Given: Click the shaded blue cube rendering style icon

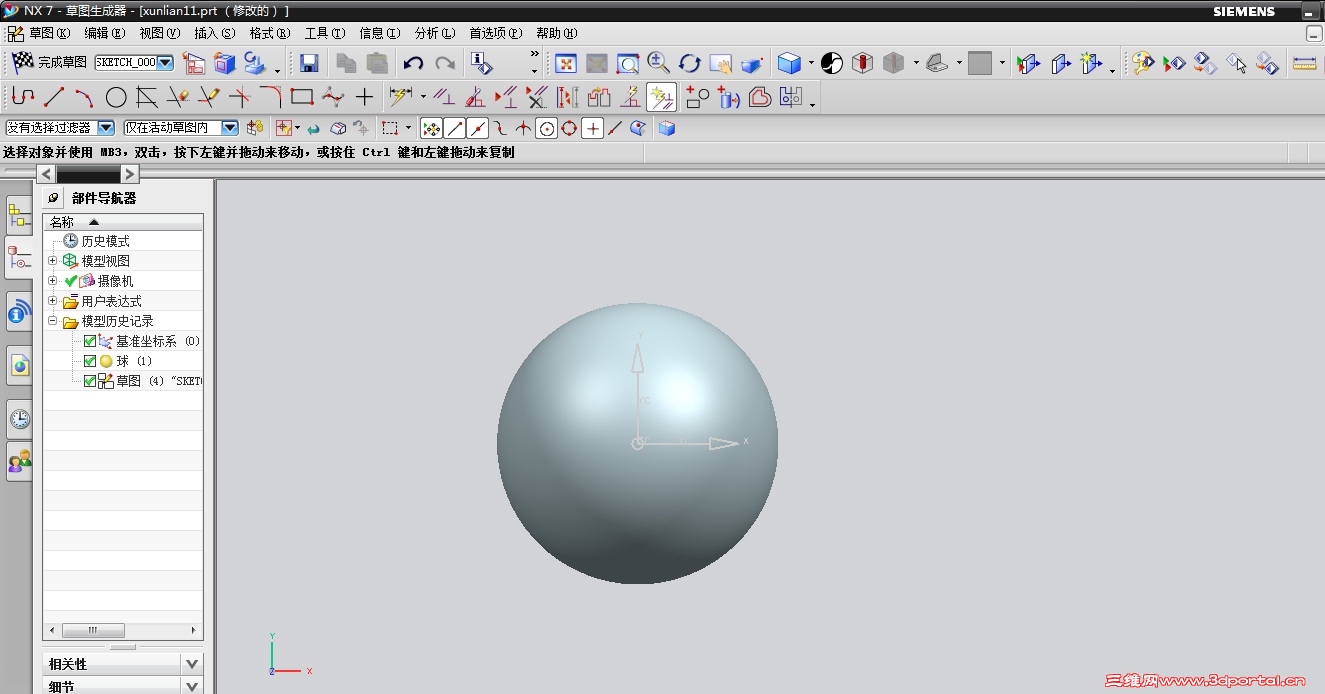Looking at the screenshot, I should [x=790, y=64].
